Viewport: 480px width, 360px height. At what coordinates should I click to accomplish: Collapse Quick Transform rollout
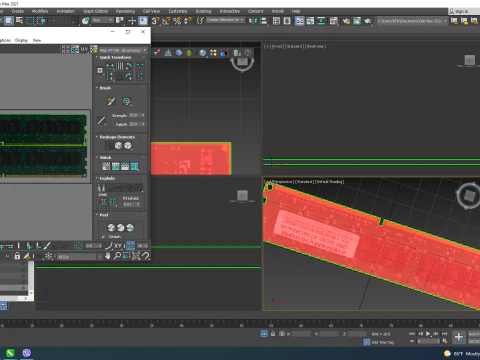click(x=115, y=57)
